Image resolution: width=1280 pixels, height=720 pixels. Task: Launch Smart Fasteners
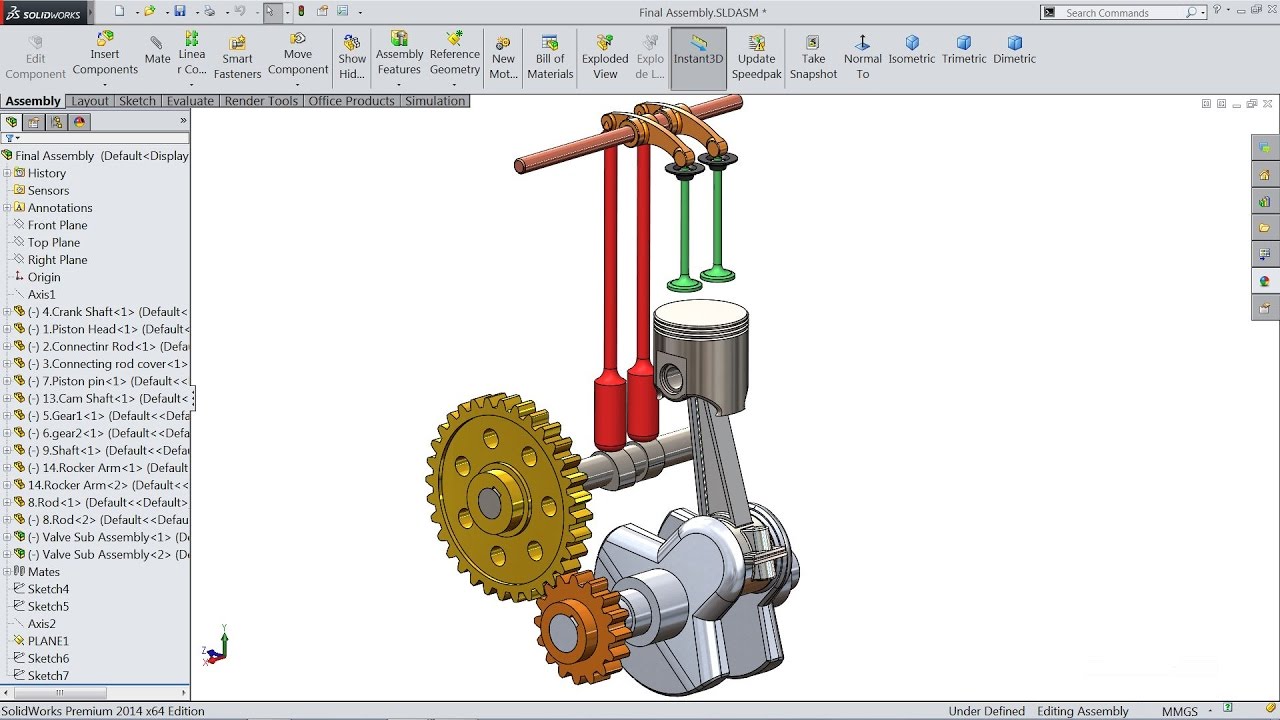[237, 58]
